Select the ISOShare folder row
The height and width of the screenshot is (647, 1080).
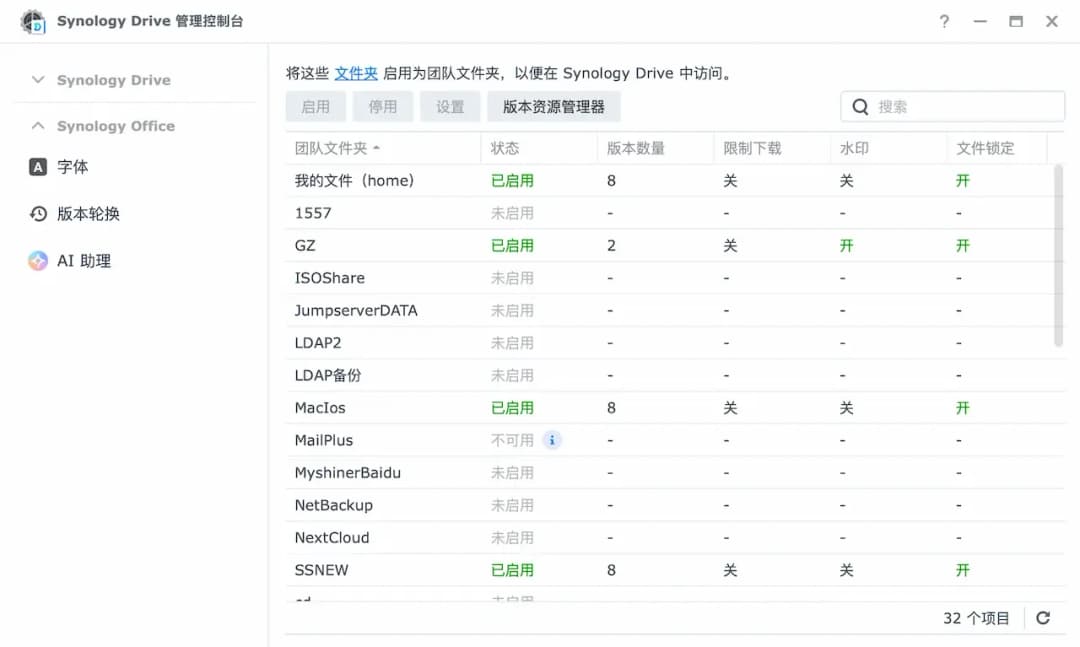point(668,278)
